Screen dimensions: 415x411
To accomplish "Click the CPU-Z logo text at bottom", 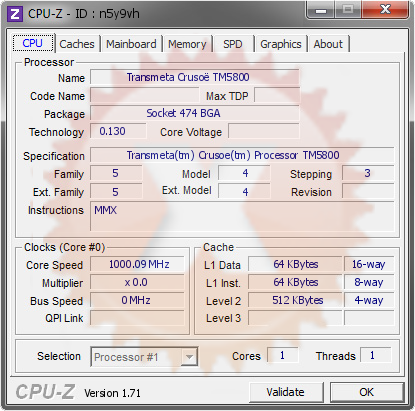I will tap(45, 391).
